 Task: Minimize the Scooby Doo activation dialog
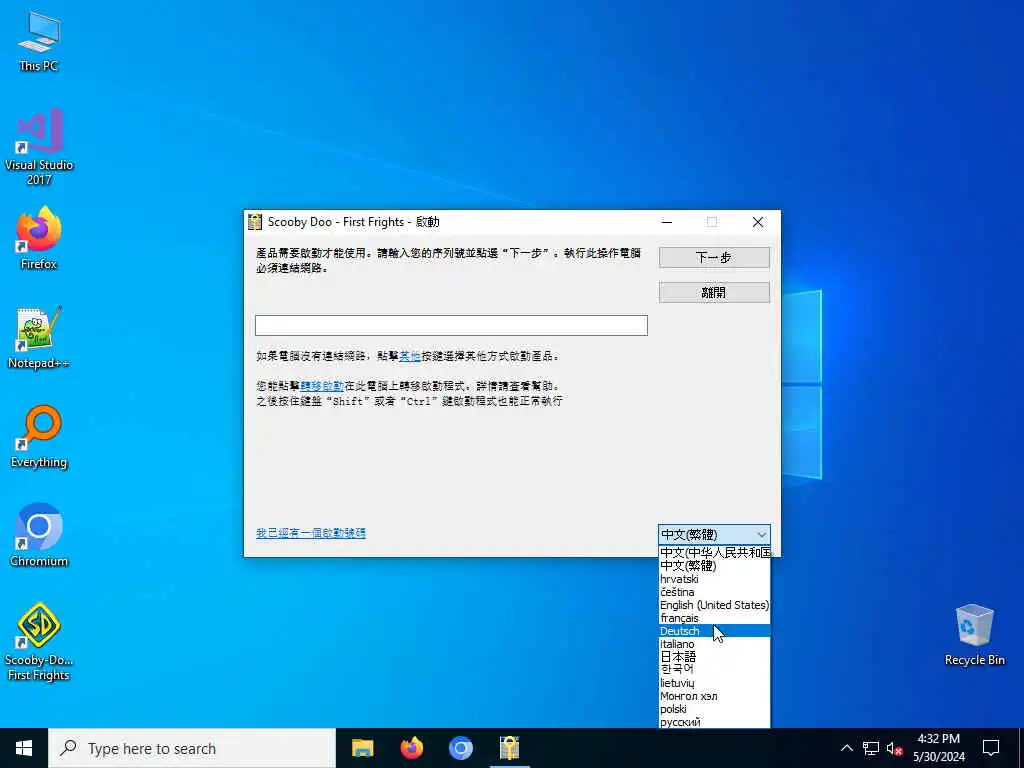(667, 222)
